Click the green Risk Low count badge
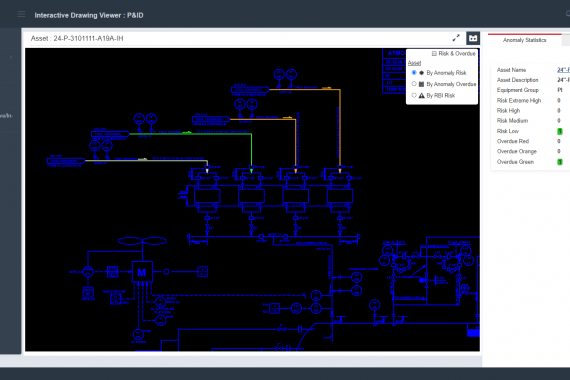This screenshot has width=570, height=380. 560,131
